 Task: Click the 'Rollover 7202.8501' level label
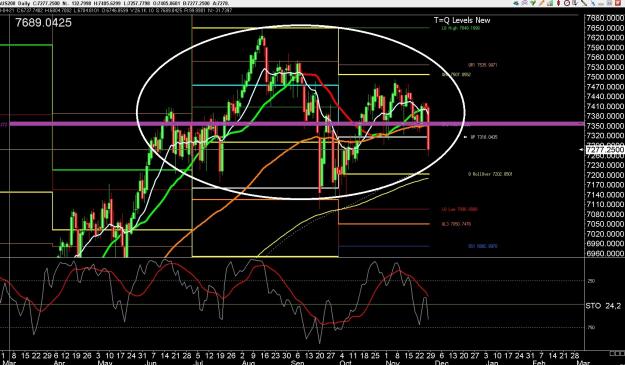[x=491, y=174]
